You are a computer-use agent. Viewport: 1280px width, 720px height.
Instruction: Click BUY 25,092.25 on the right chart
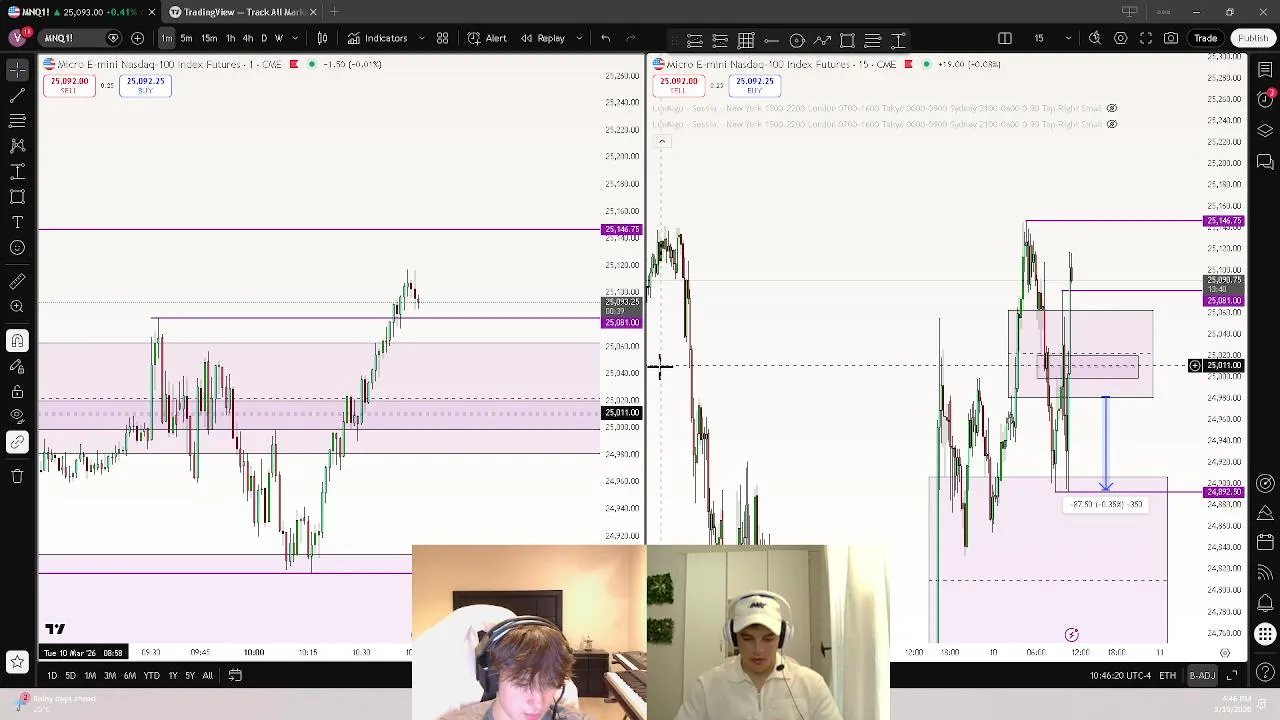754,86
